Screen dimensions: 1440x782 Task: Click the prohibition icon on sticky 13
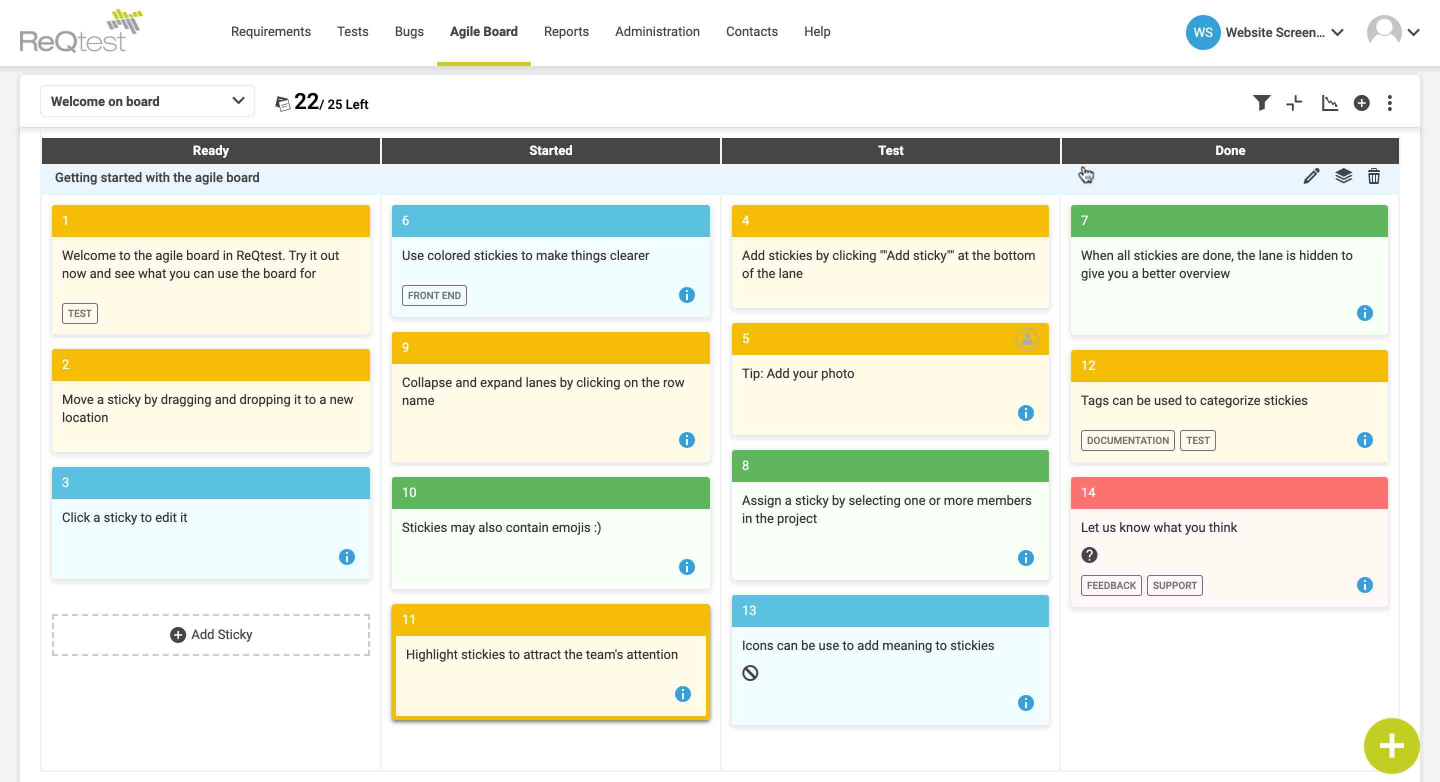pyautogui.click(x=751, y=673)
